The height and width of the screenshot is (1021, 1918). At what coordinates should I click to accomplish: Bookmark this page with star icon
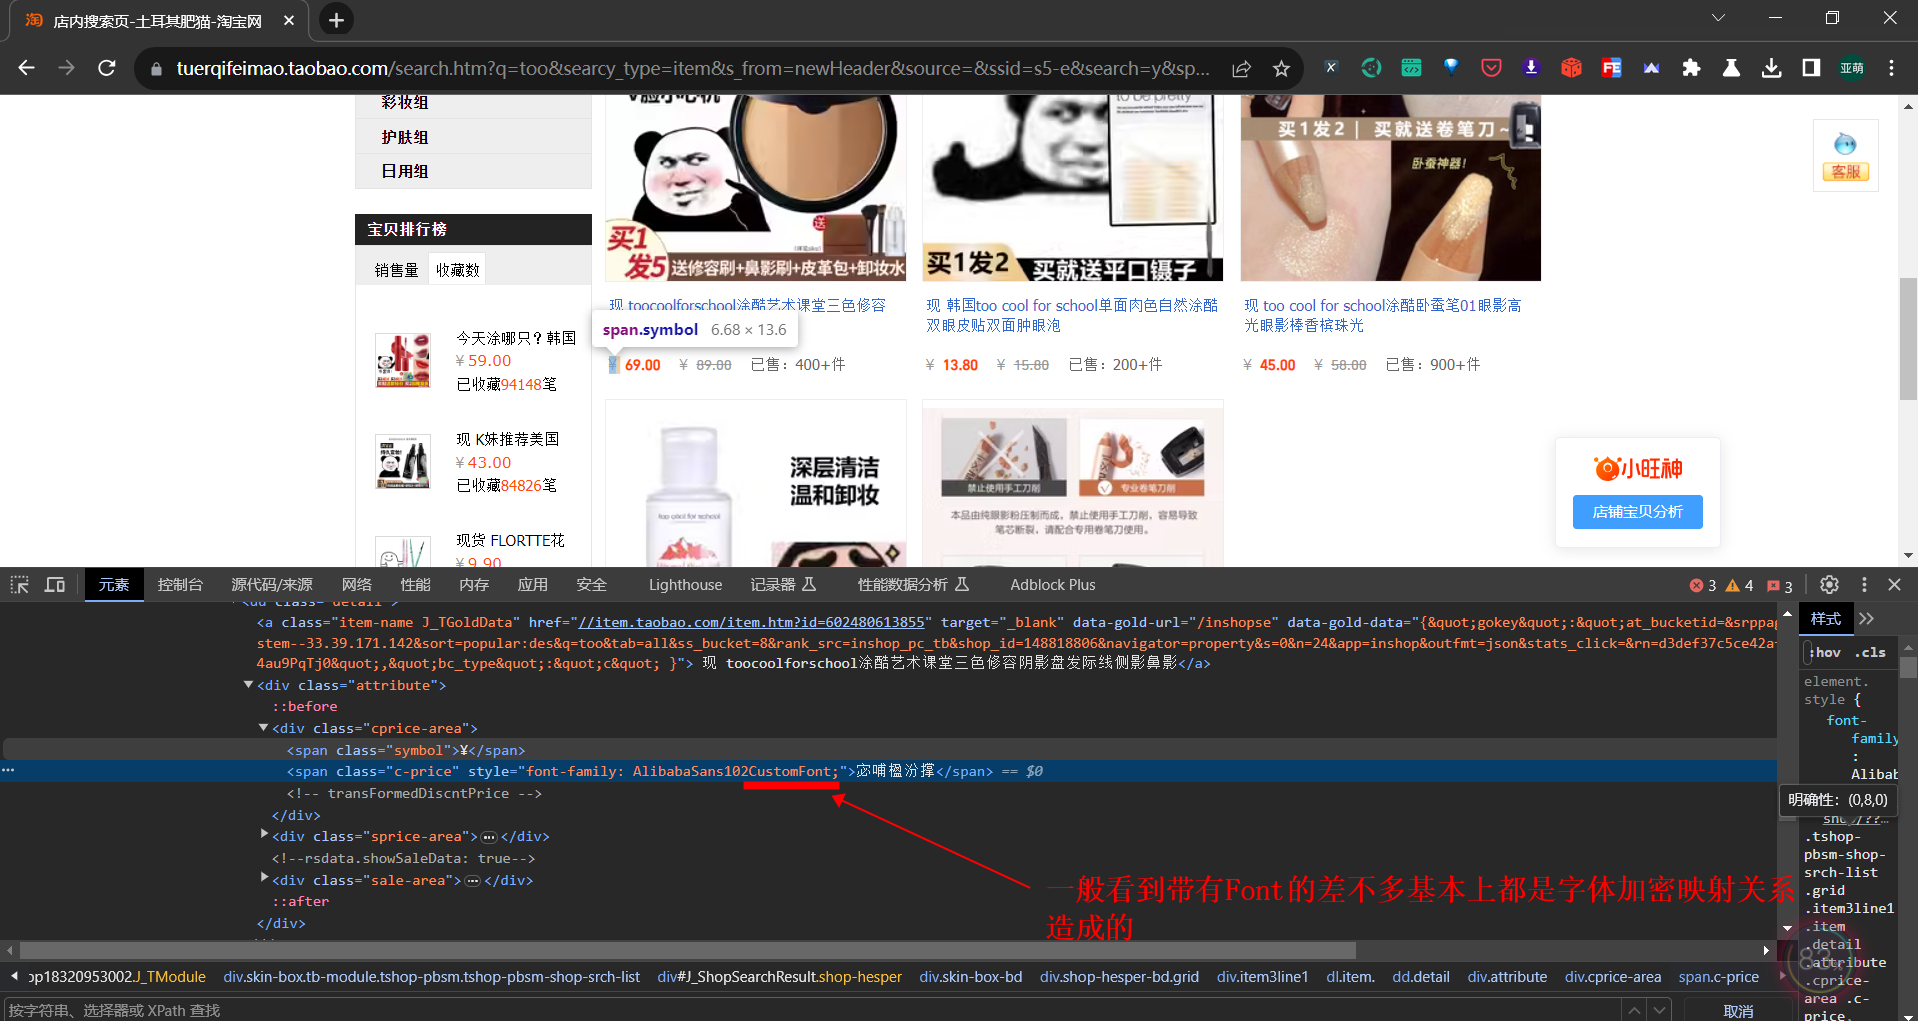point(1281,68)
